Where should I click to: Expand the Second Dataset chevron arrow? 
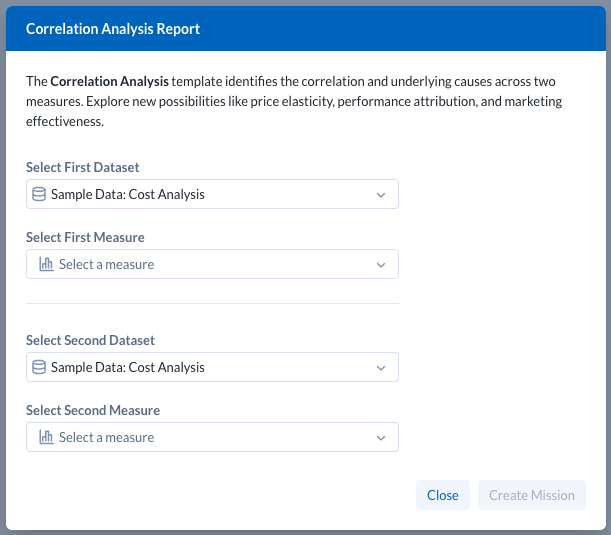[x=380, y=367]
